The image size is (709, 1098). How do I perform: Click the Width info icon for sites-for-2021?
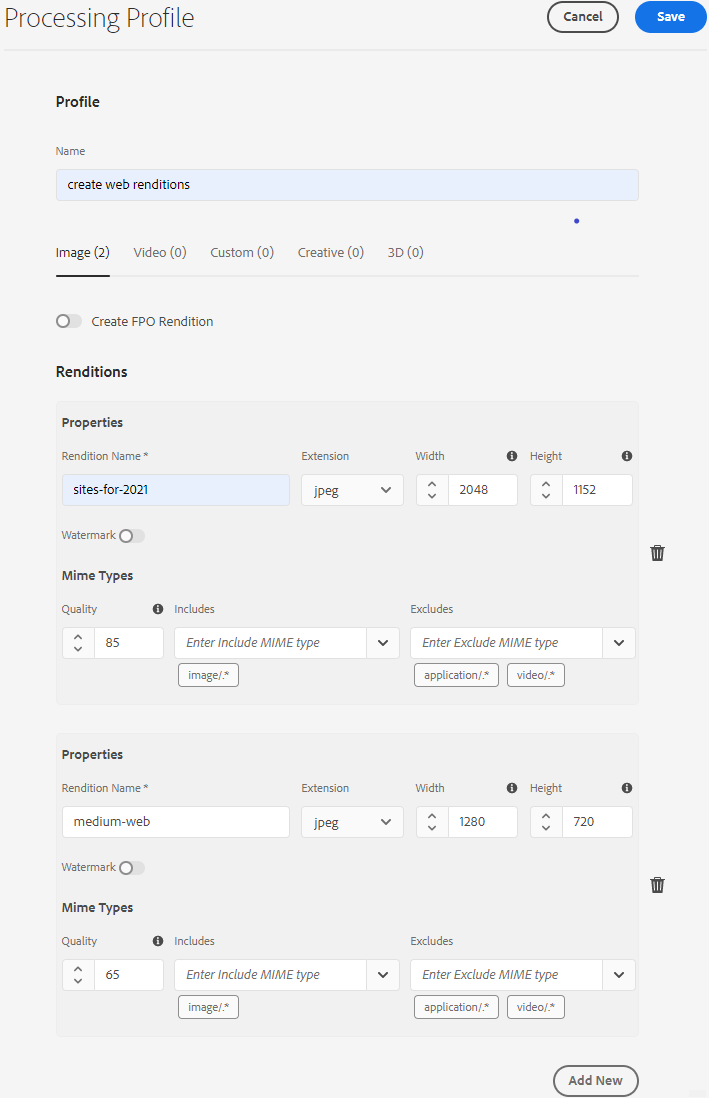[512, 456]
